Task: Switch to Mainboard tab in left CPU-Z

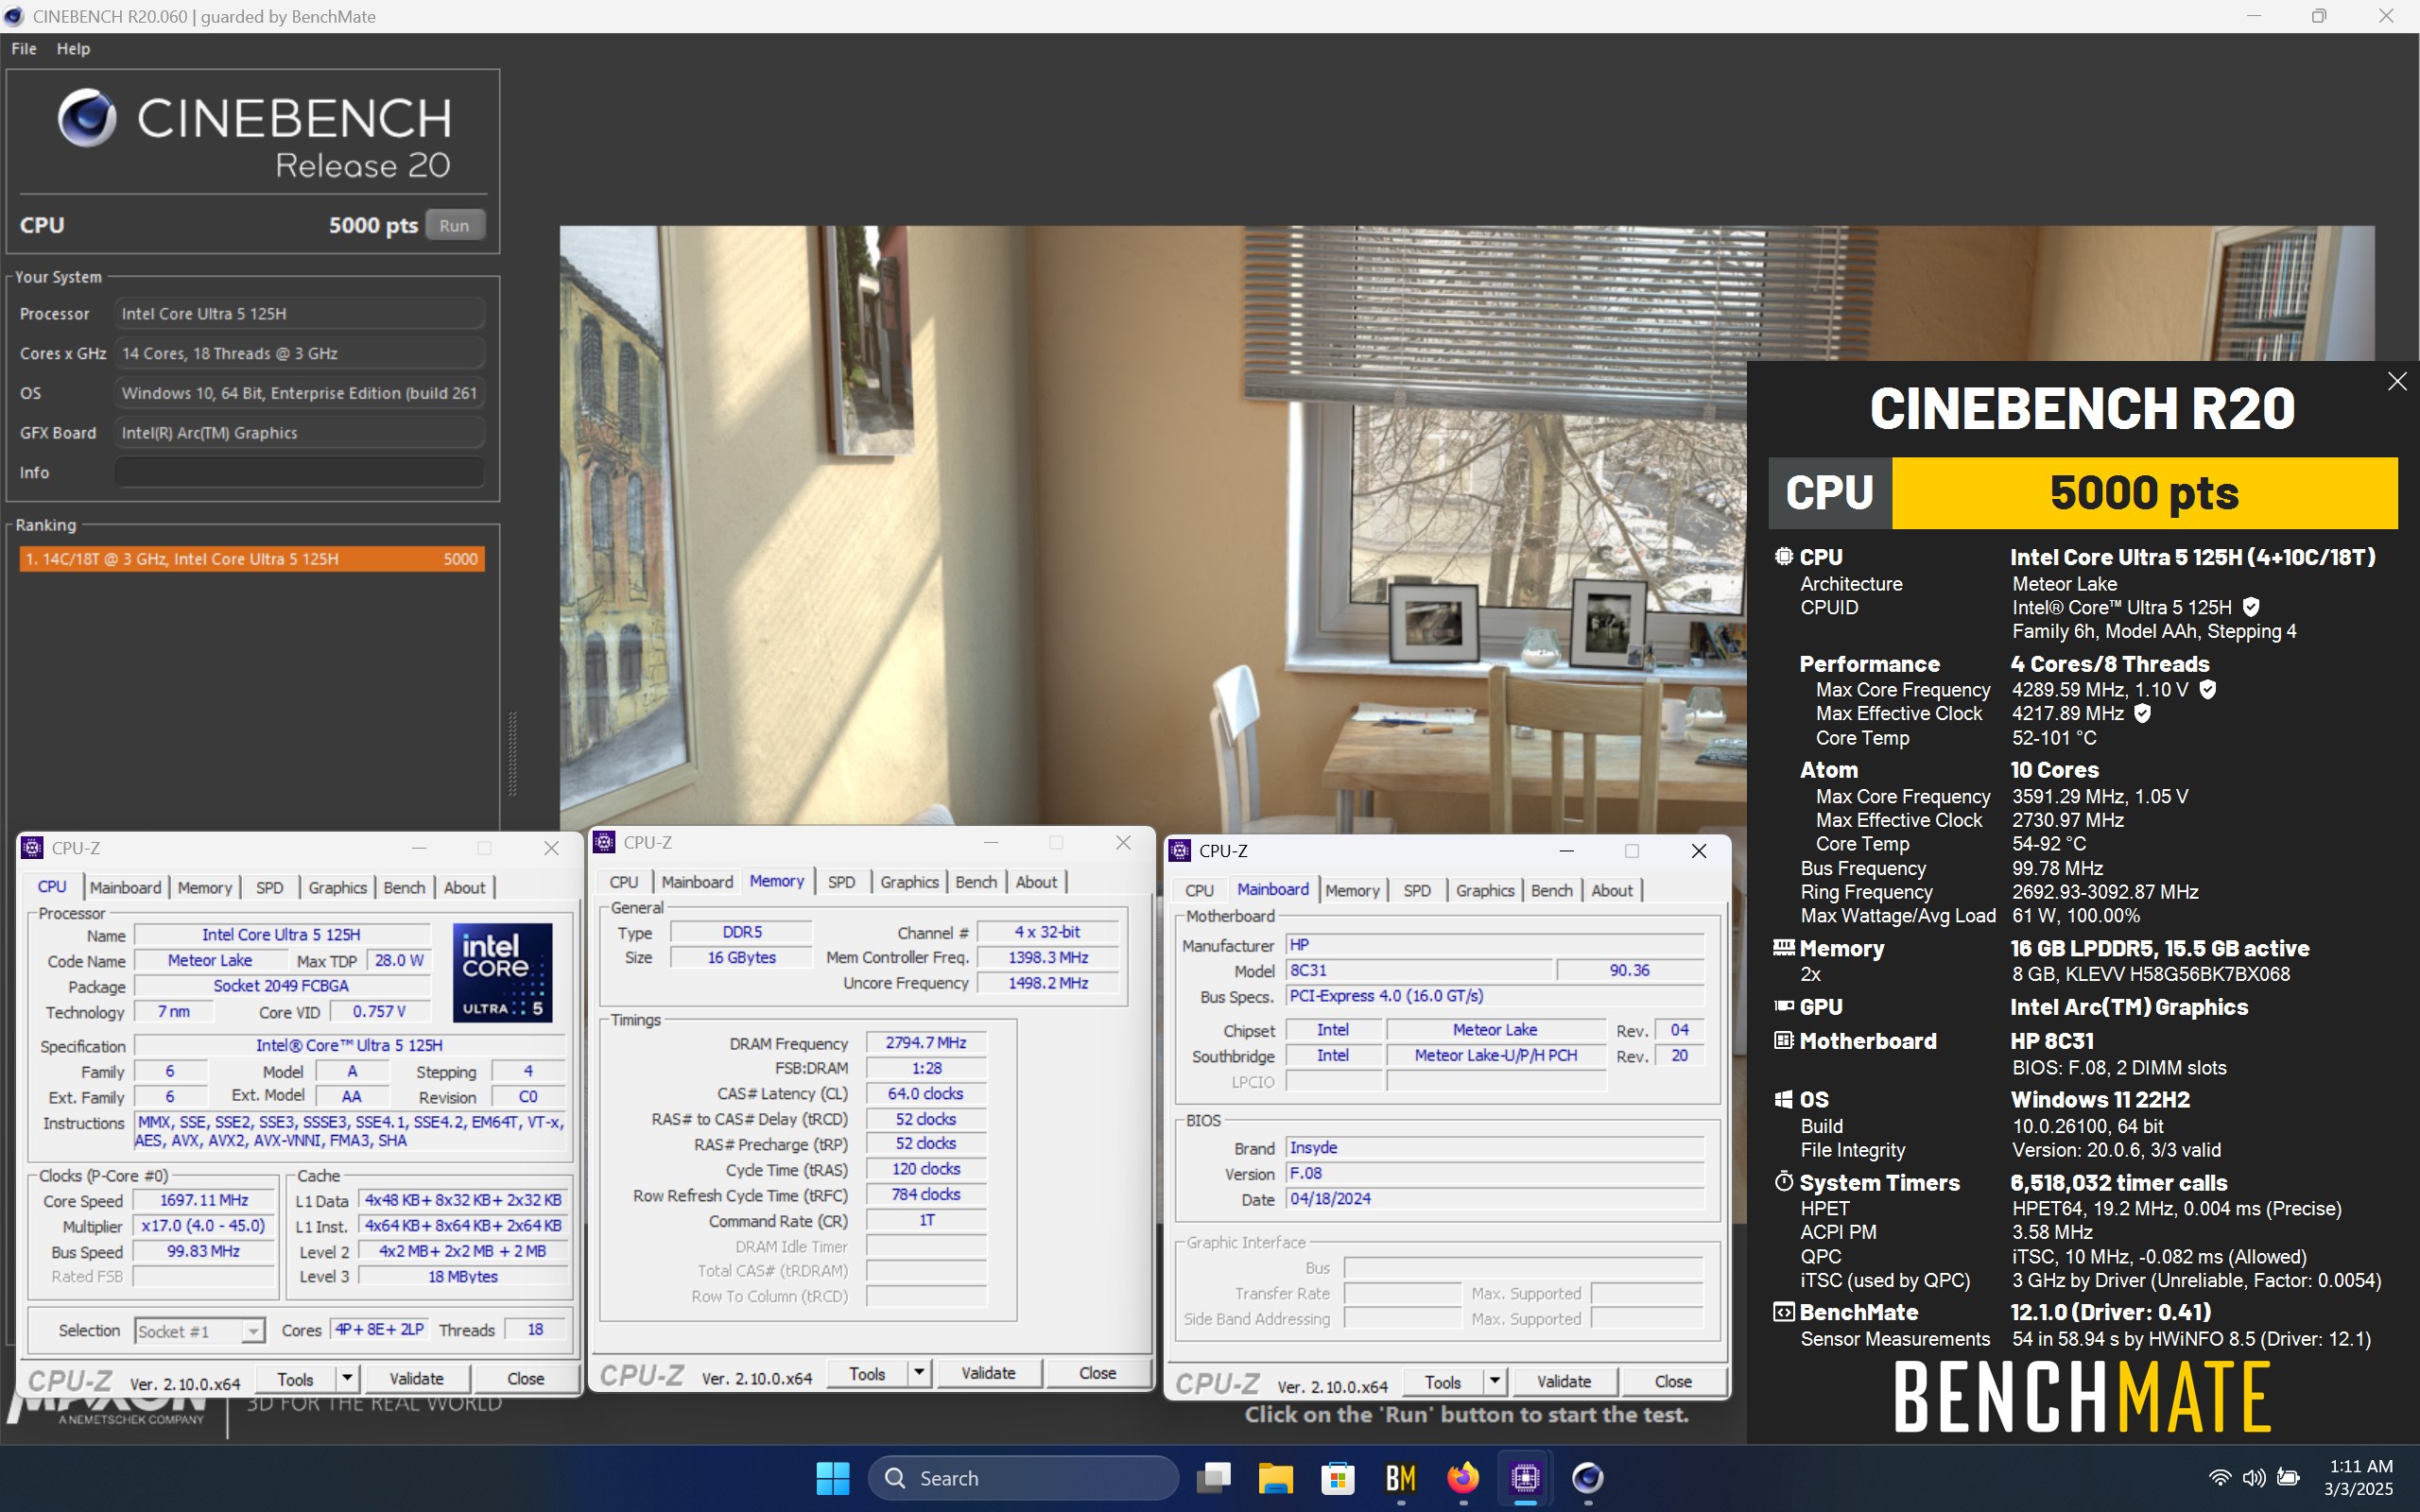Action: coord(125,887)
